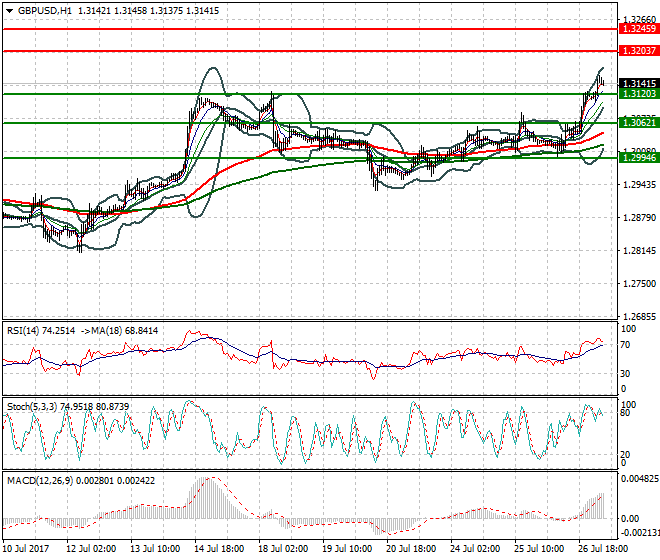Select the 1.26855 price axis value
This screenshot has height=560, width=660.
[639, 317]
